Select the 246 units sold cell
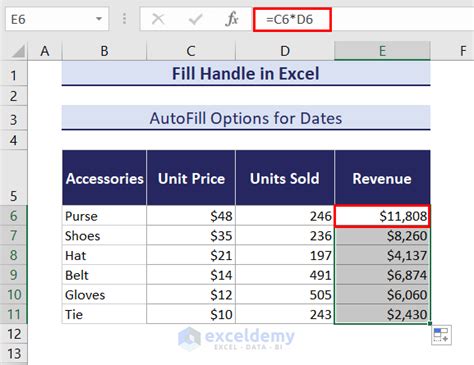The width and height of the screenshot is (474, 365). [x=285, y=216]
